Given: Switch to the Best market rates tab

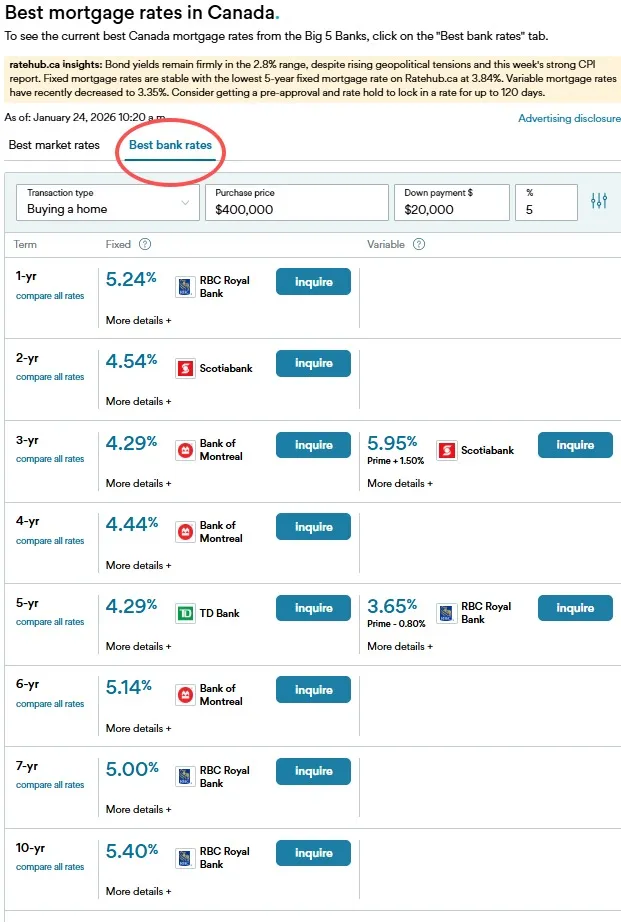Looking at the screenshot, I should (x=54, y=145).
